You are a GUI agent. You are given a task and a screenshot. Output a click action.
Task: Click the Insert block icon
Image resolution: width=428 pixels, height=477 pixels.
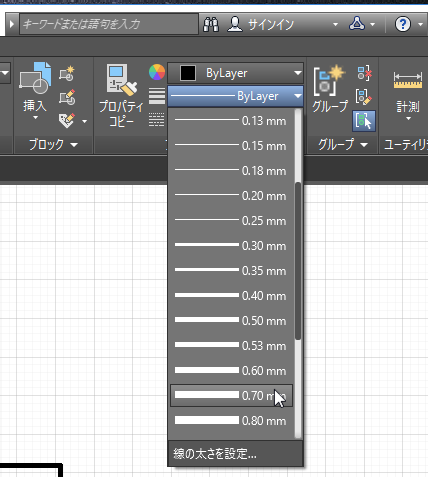35,78
